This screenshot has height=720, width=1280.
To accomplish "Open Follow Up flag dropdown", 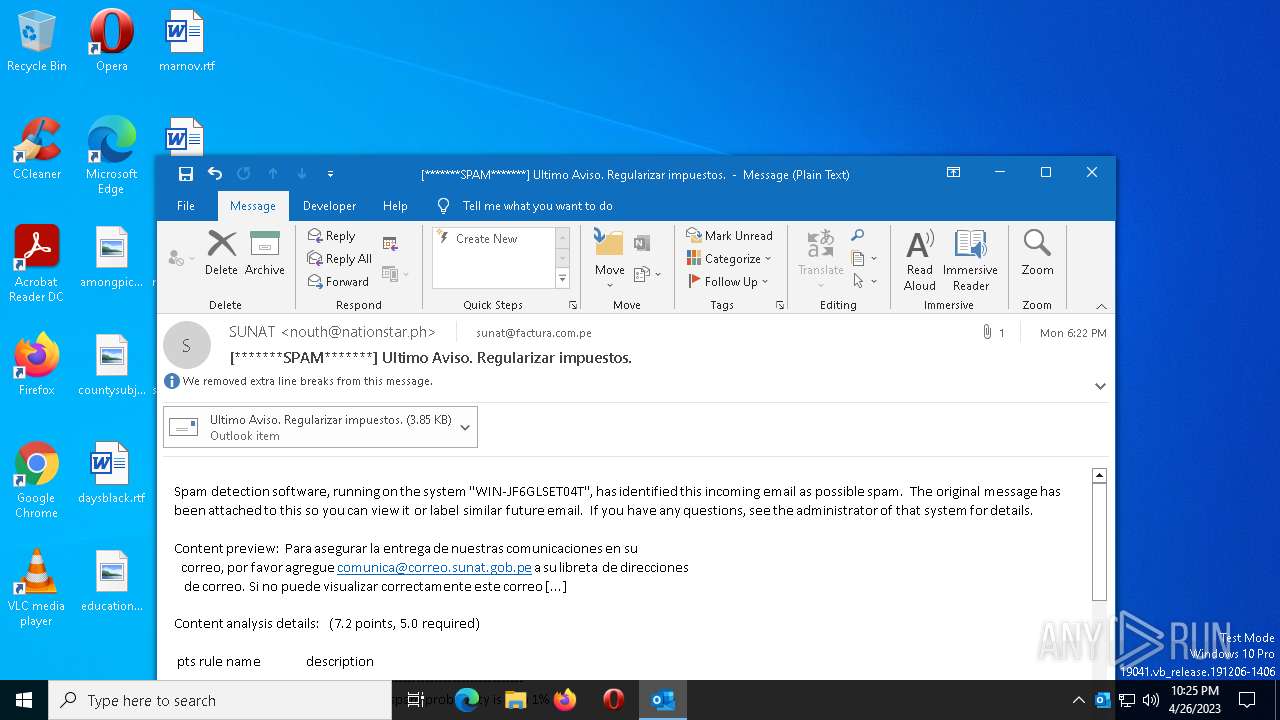I will tap(729, 282).
